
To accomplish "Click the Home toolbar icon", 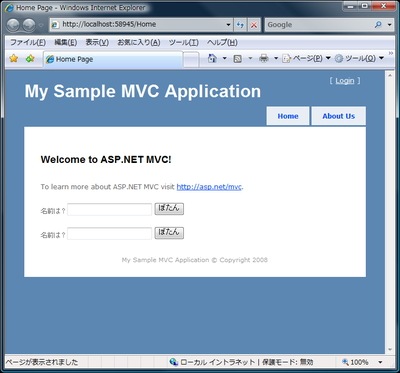I will (x=212, y=59).
